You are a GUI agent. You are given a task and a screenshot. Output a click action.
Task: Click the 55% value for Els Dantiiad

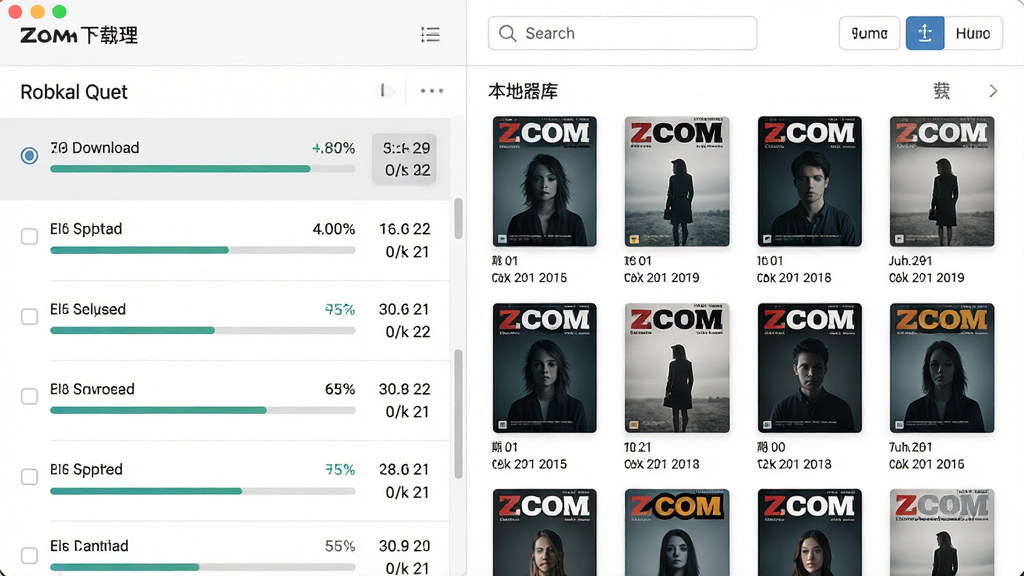click(x=340, y=546)
